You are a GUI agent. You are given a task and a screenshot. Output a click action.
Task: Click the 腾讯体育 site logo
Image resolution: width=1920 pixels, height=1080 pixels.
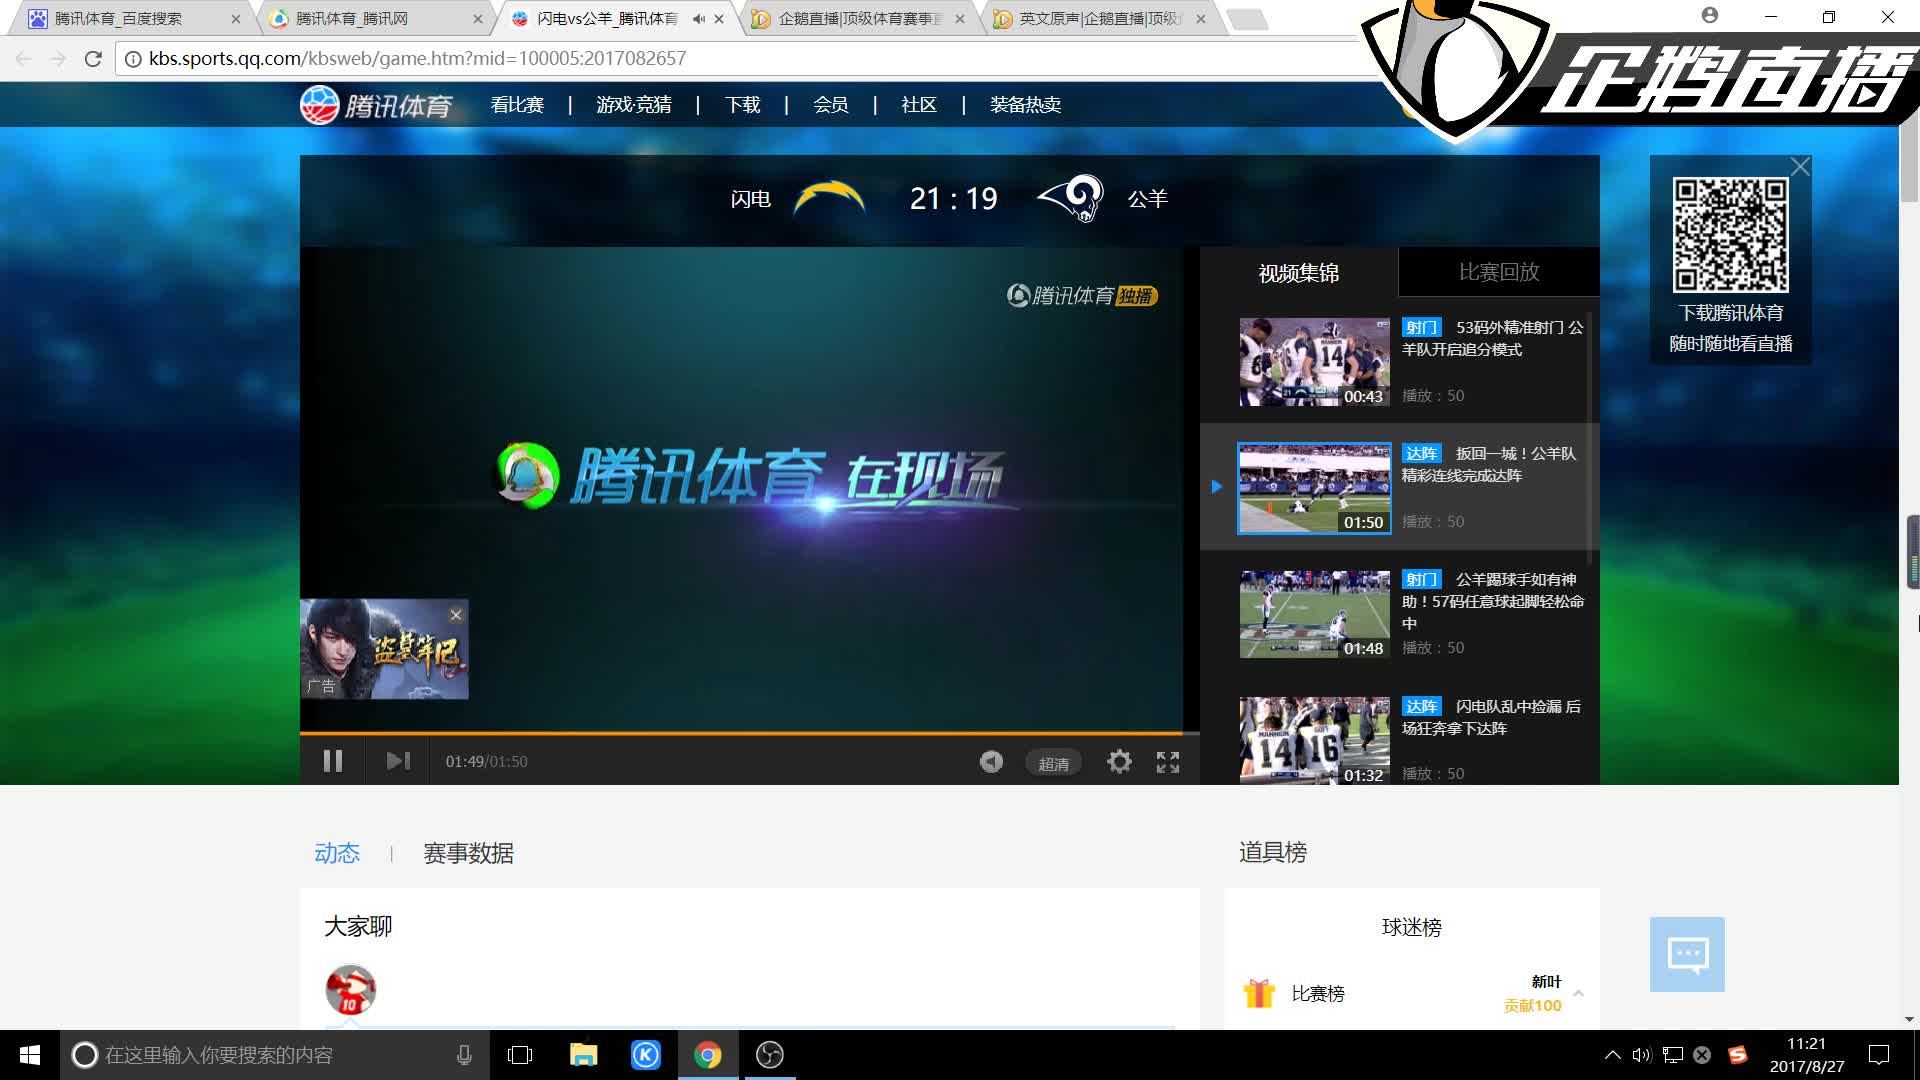[376, 105]
